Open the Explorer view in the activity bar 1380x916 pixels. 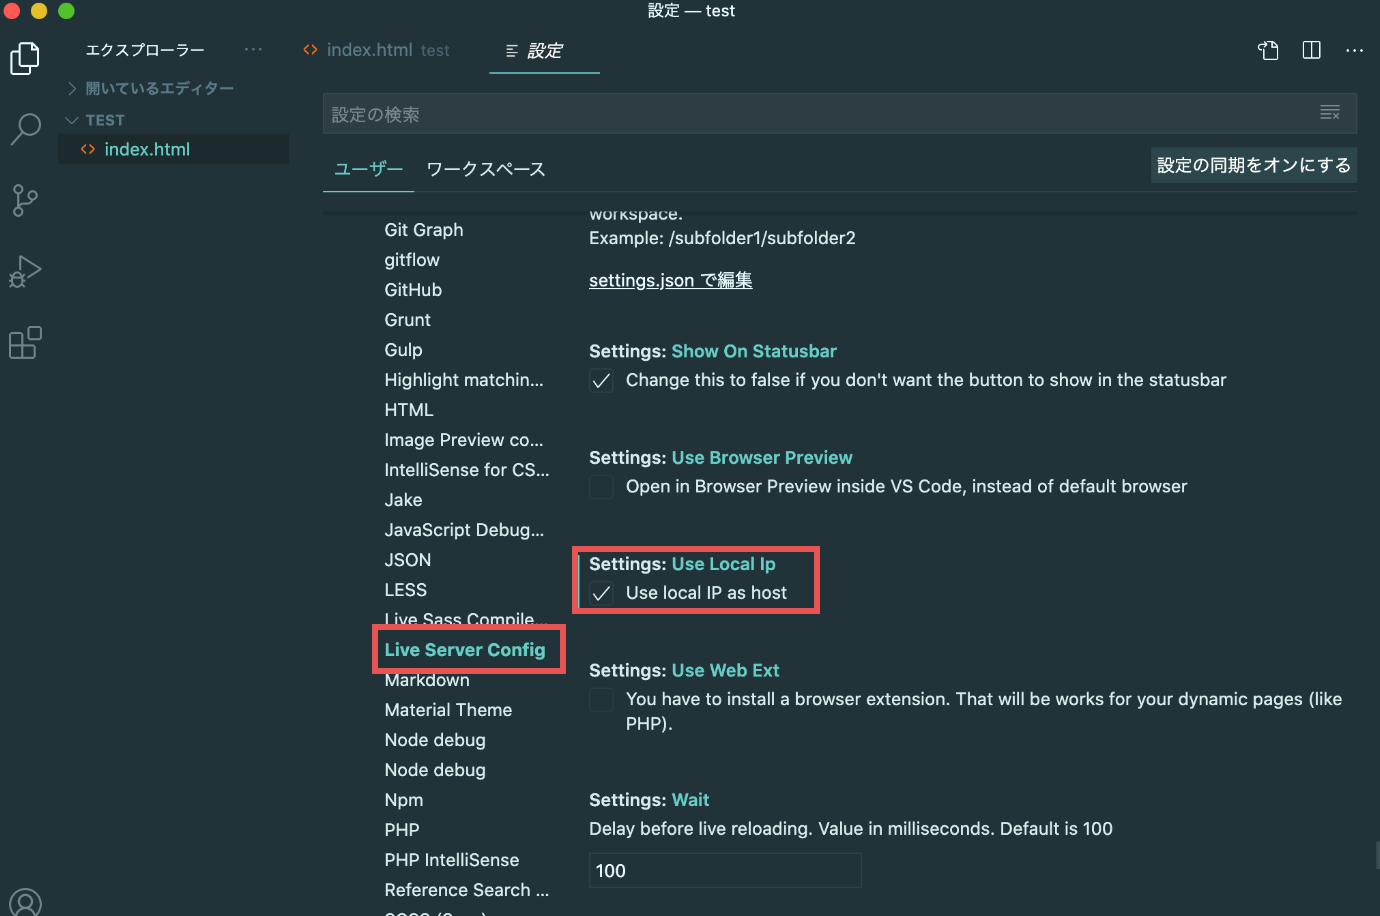(25, 57)
